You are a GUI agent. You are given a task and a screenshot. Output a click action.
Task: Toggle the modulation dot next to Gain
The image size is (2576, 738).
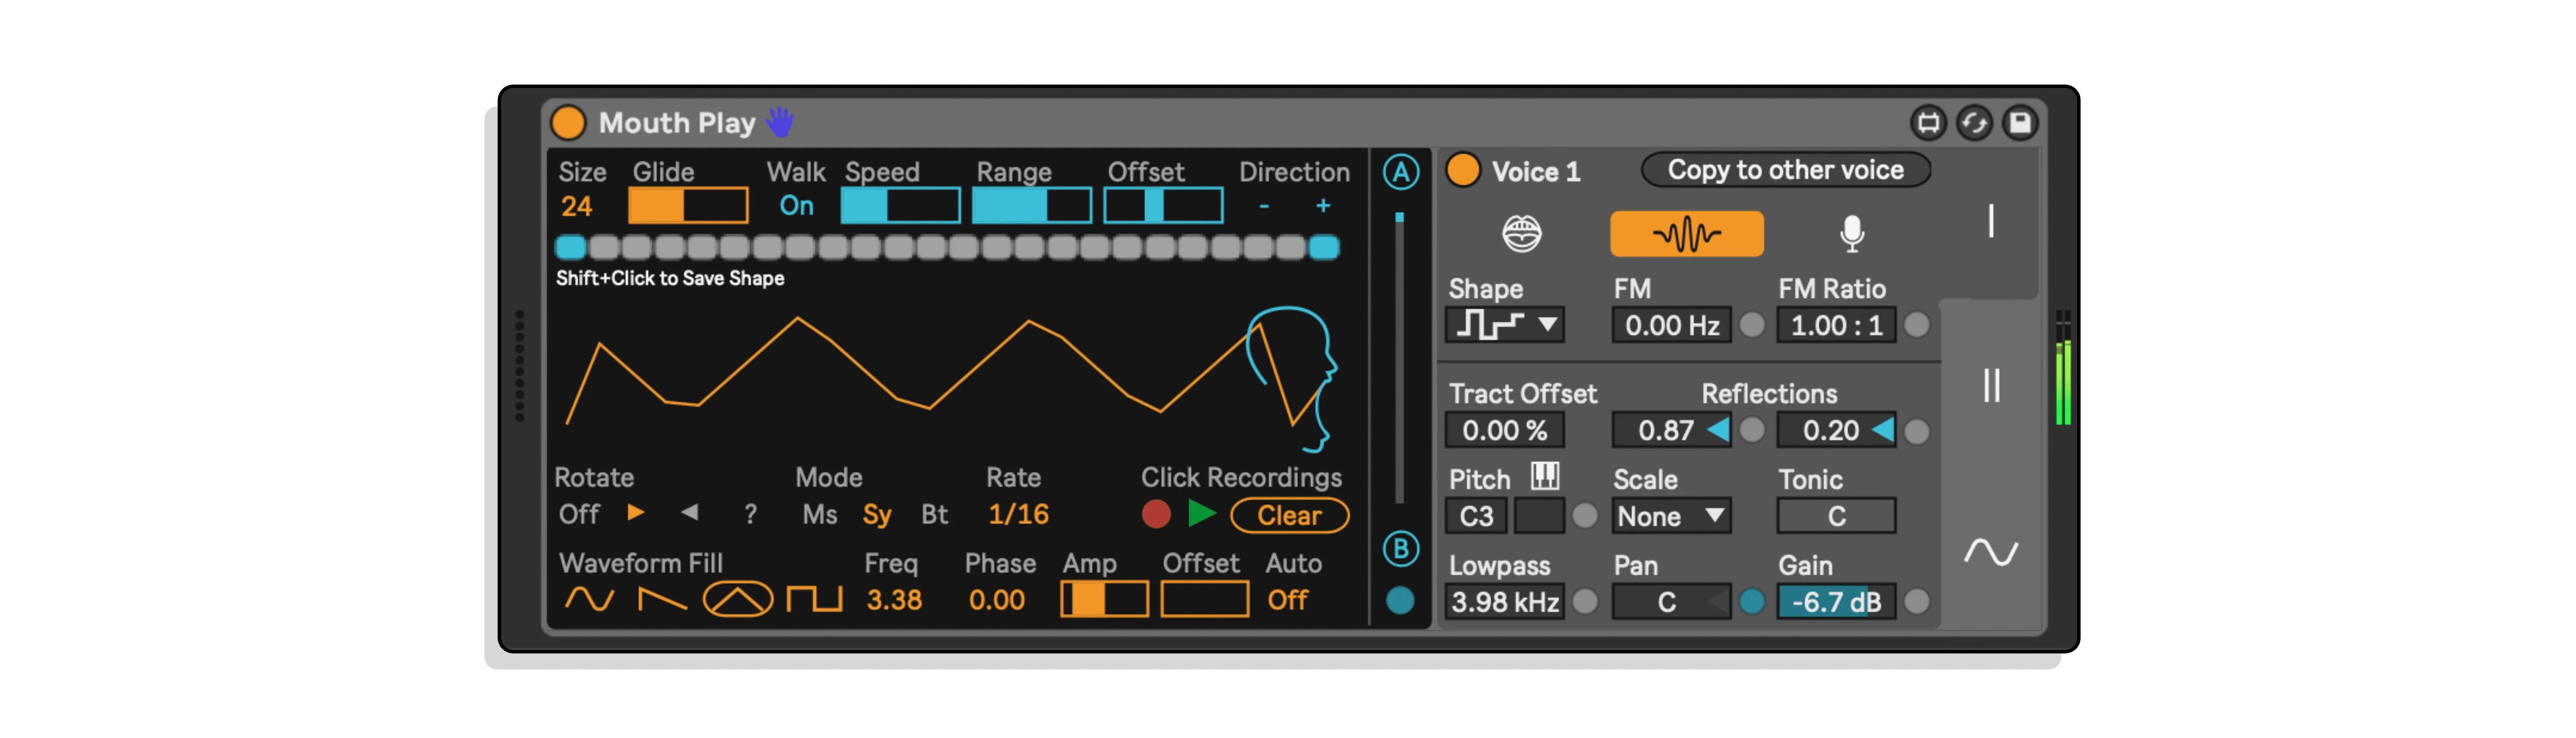[1916, 602]
